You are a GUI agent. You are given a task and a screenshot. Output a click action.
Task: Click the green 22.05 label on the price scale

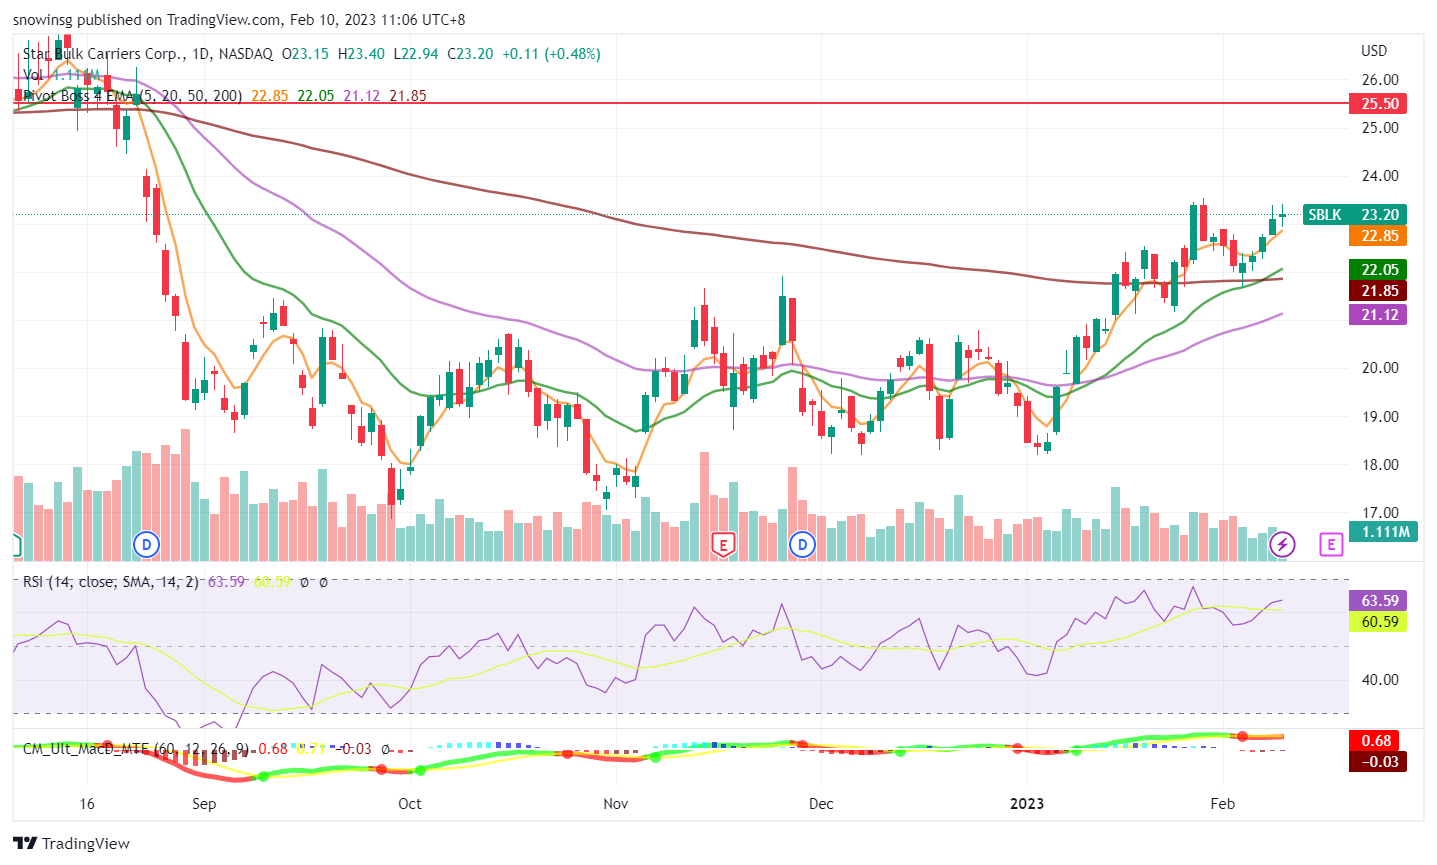(x=1378, y=270)
